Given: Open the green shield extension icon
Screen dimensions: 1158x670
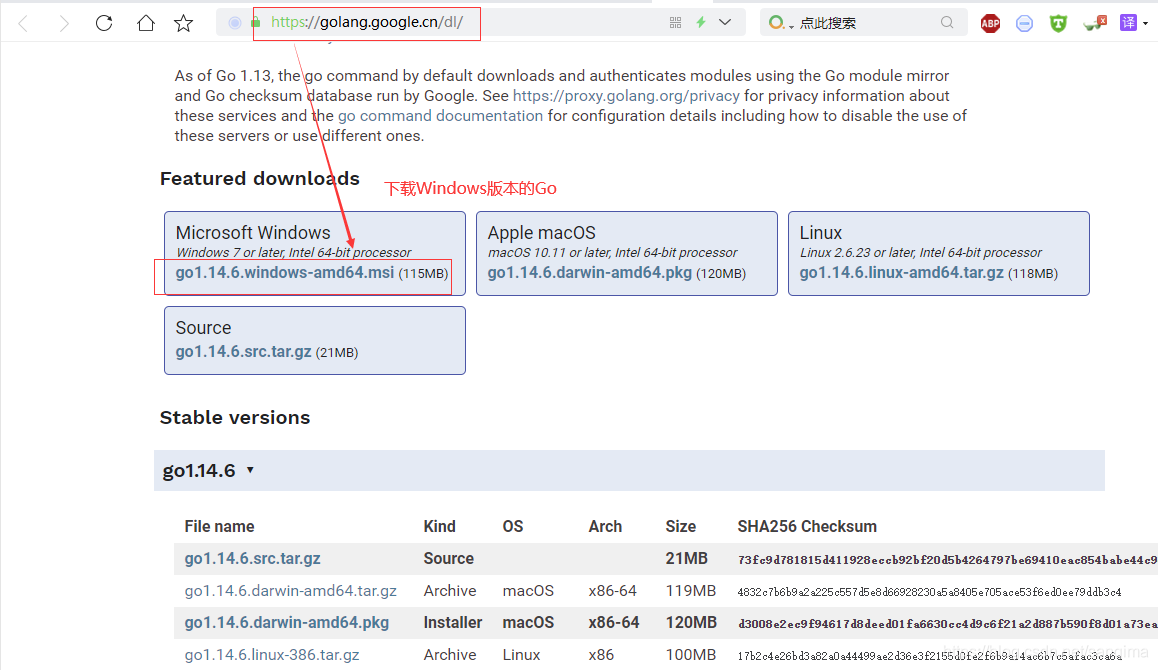Looking at the screenshot, I should pos(1058,24).
